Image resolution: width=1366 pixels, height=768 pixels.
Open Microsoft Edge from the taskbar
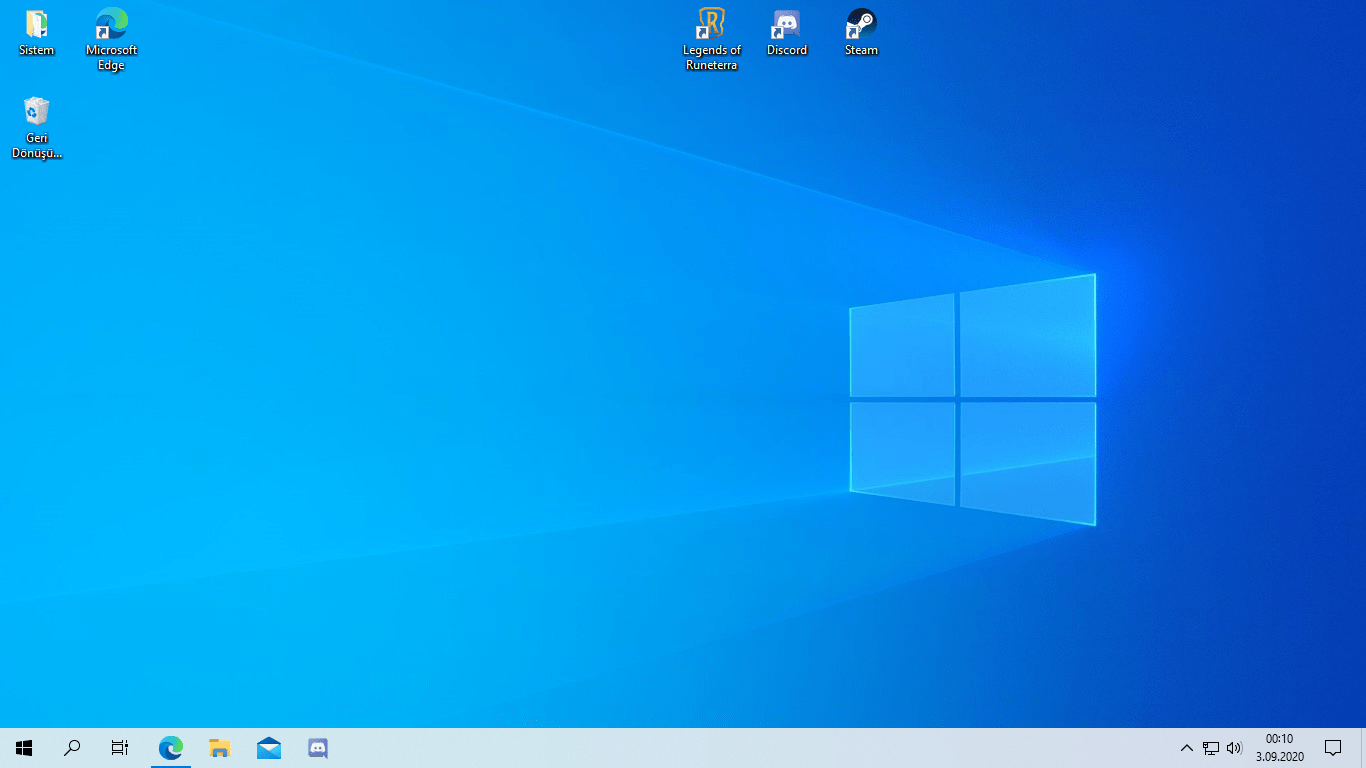click(x=171, y=748)
